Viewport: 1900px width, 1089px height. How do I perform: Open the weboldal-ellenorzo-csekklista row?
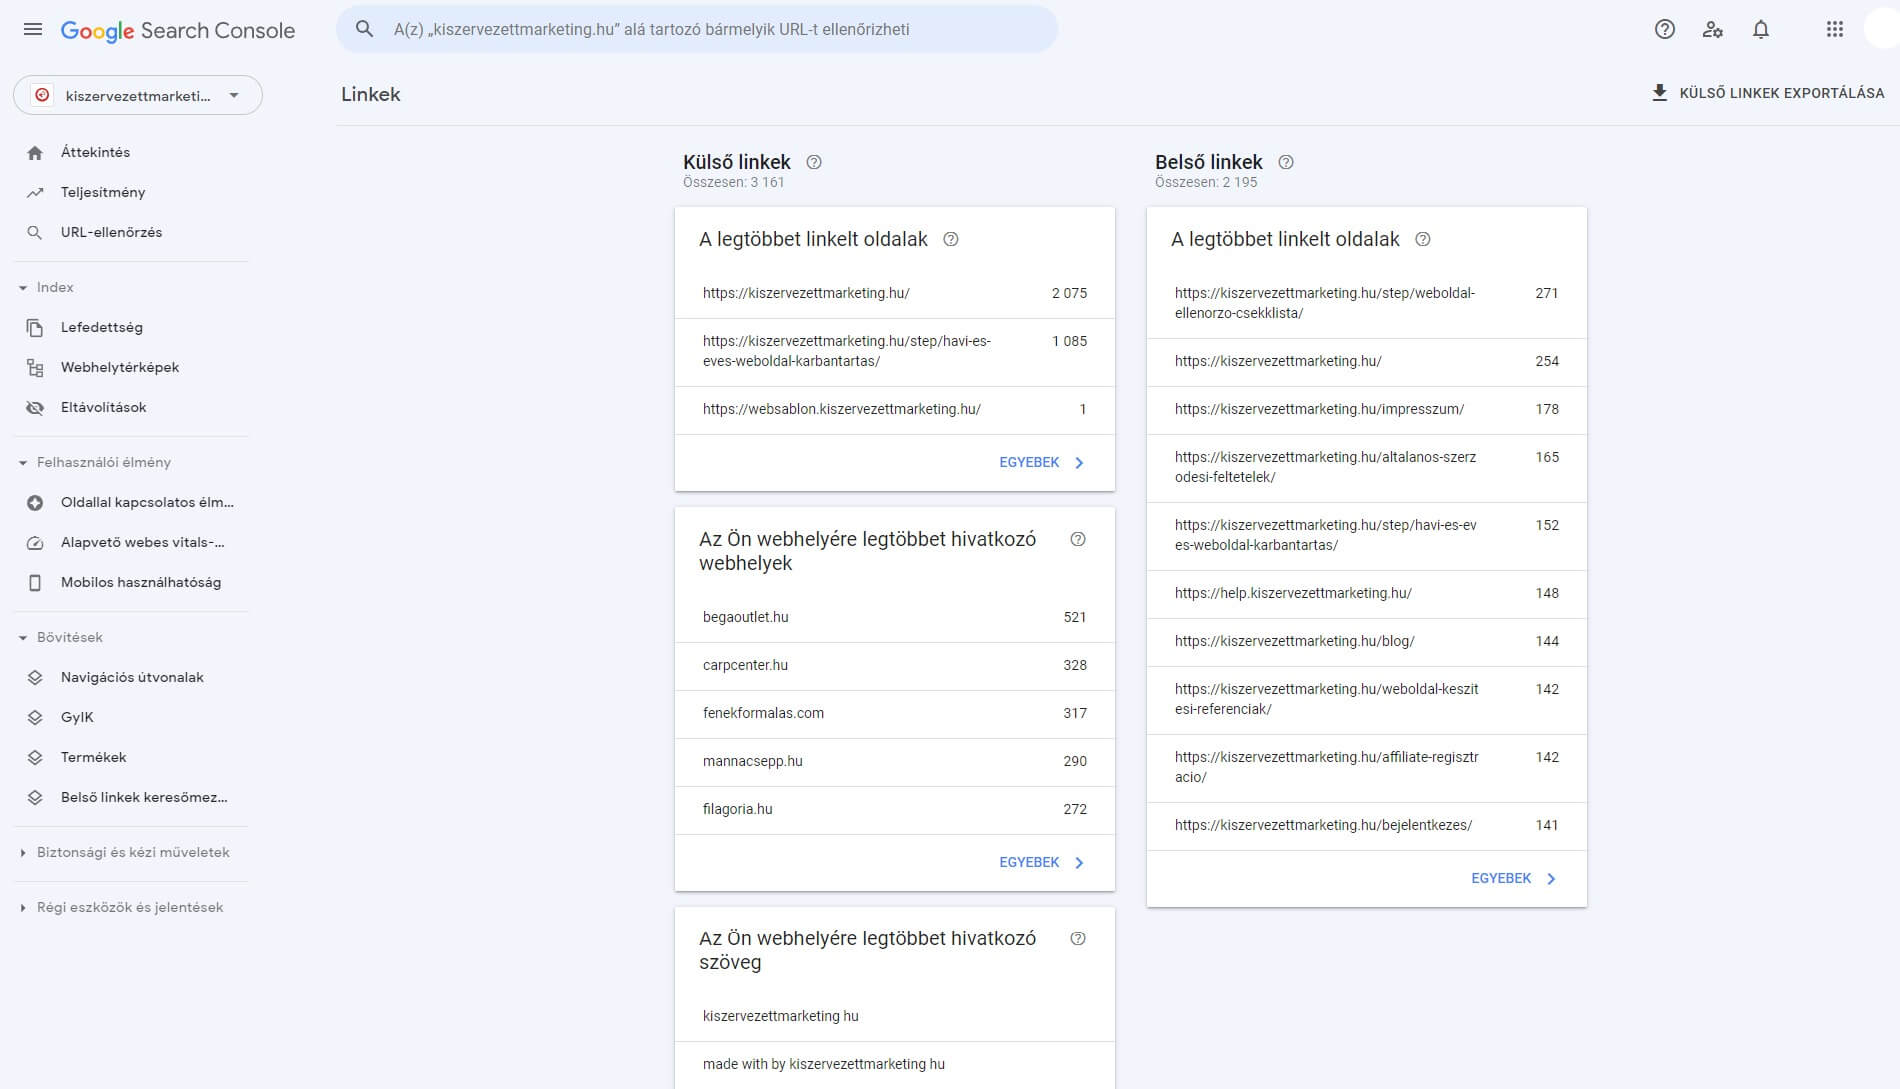click(1367, 303)
